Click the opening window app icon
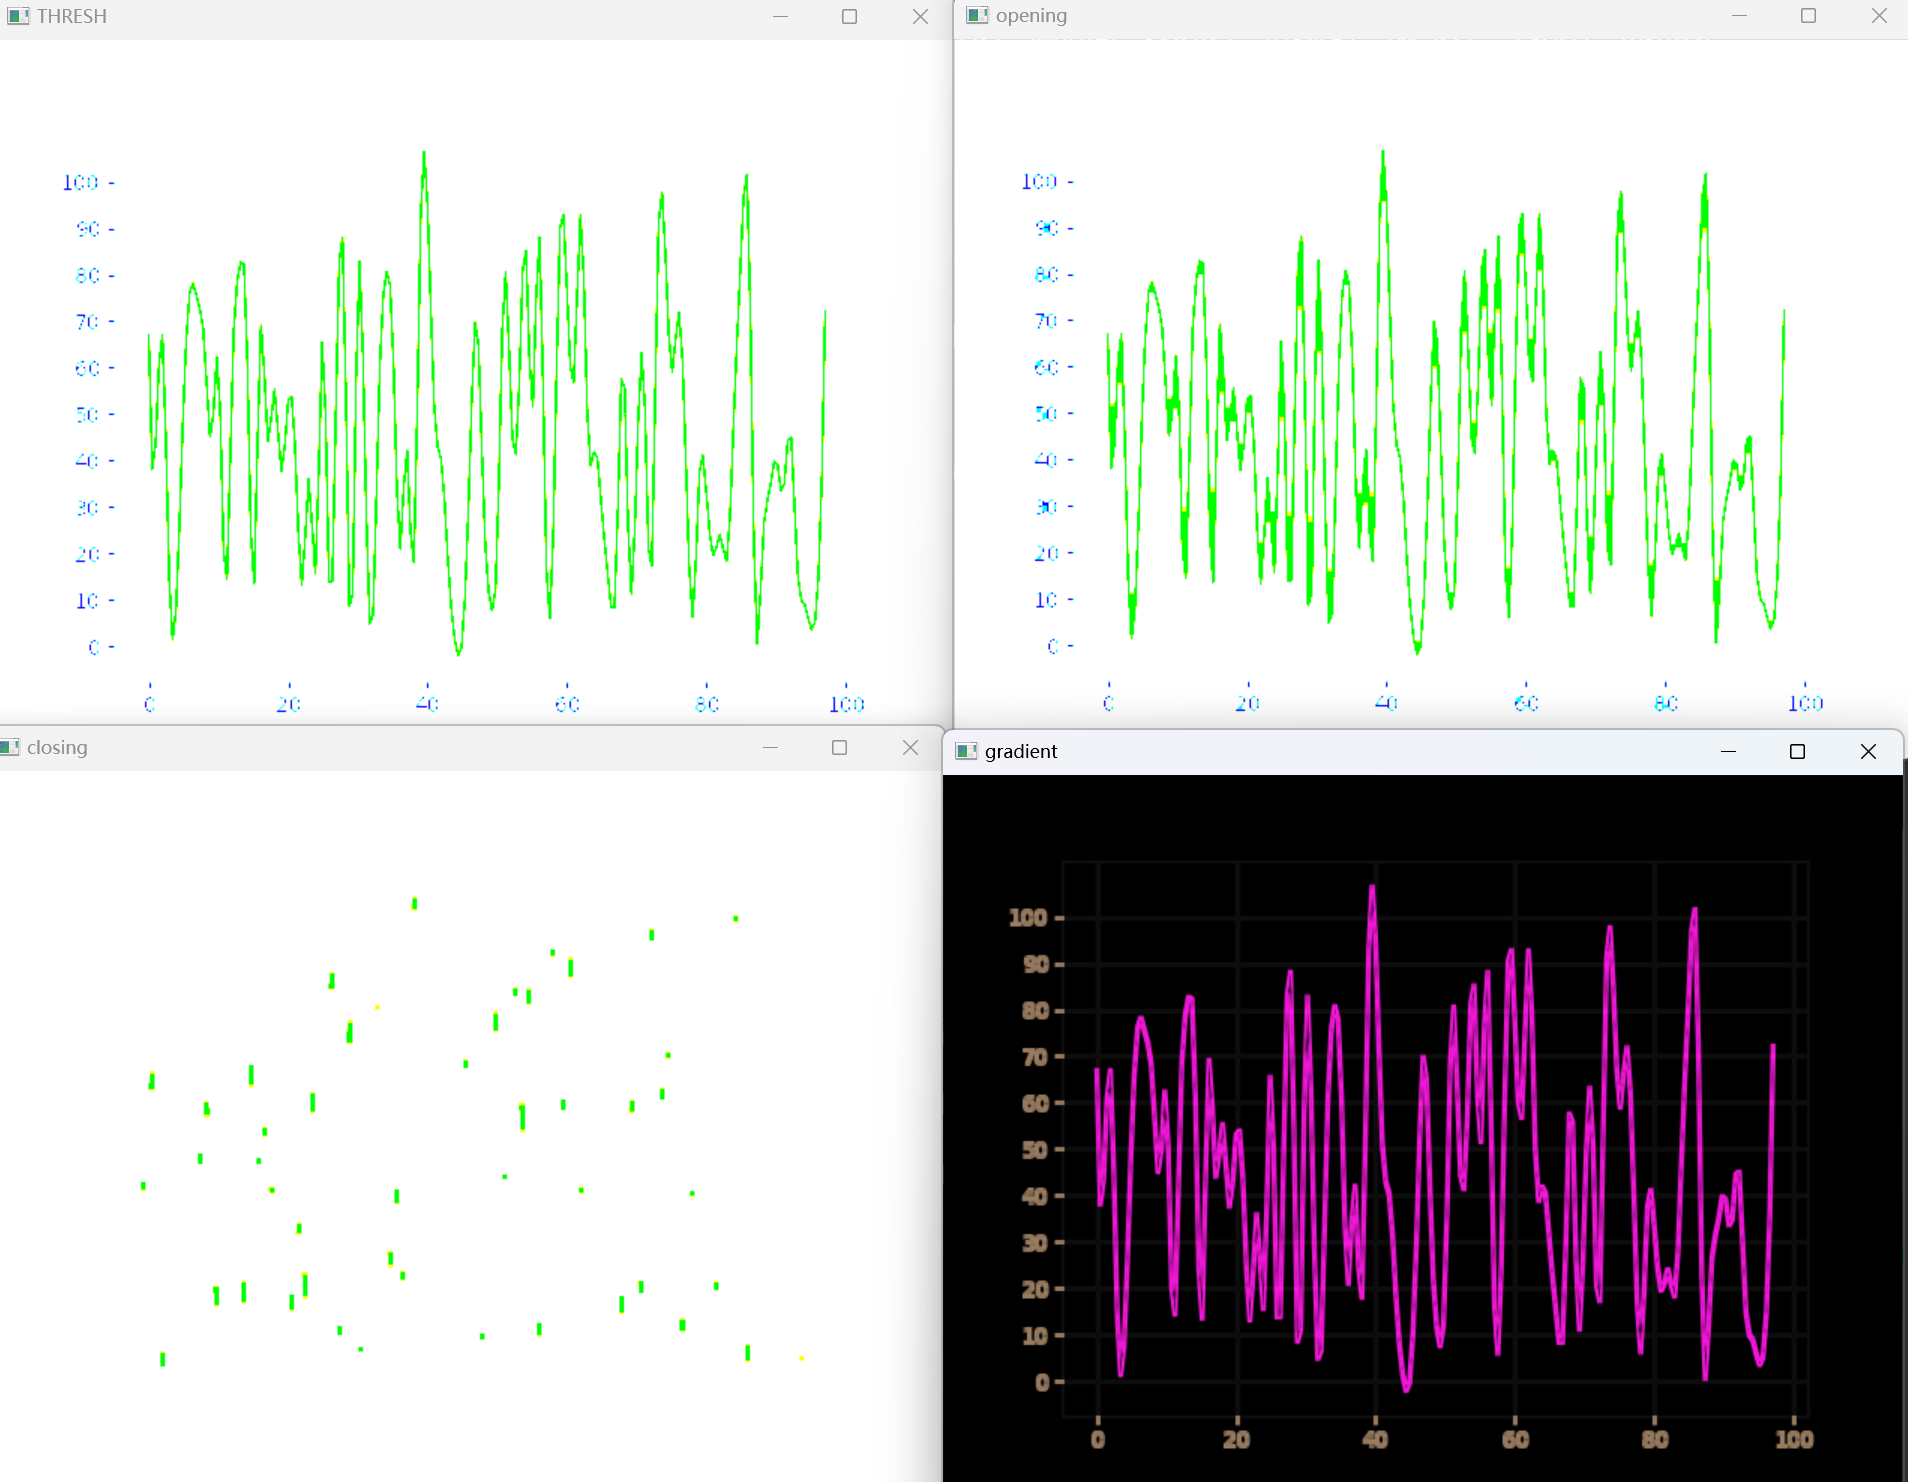The height and width of the screenshot is (1482, 1908). (x=977, y=15)
